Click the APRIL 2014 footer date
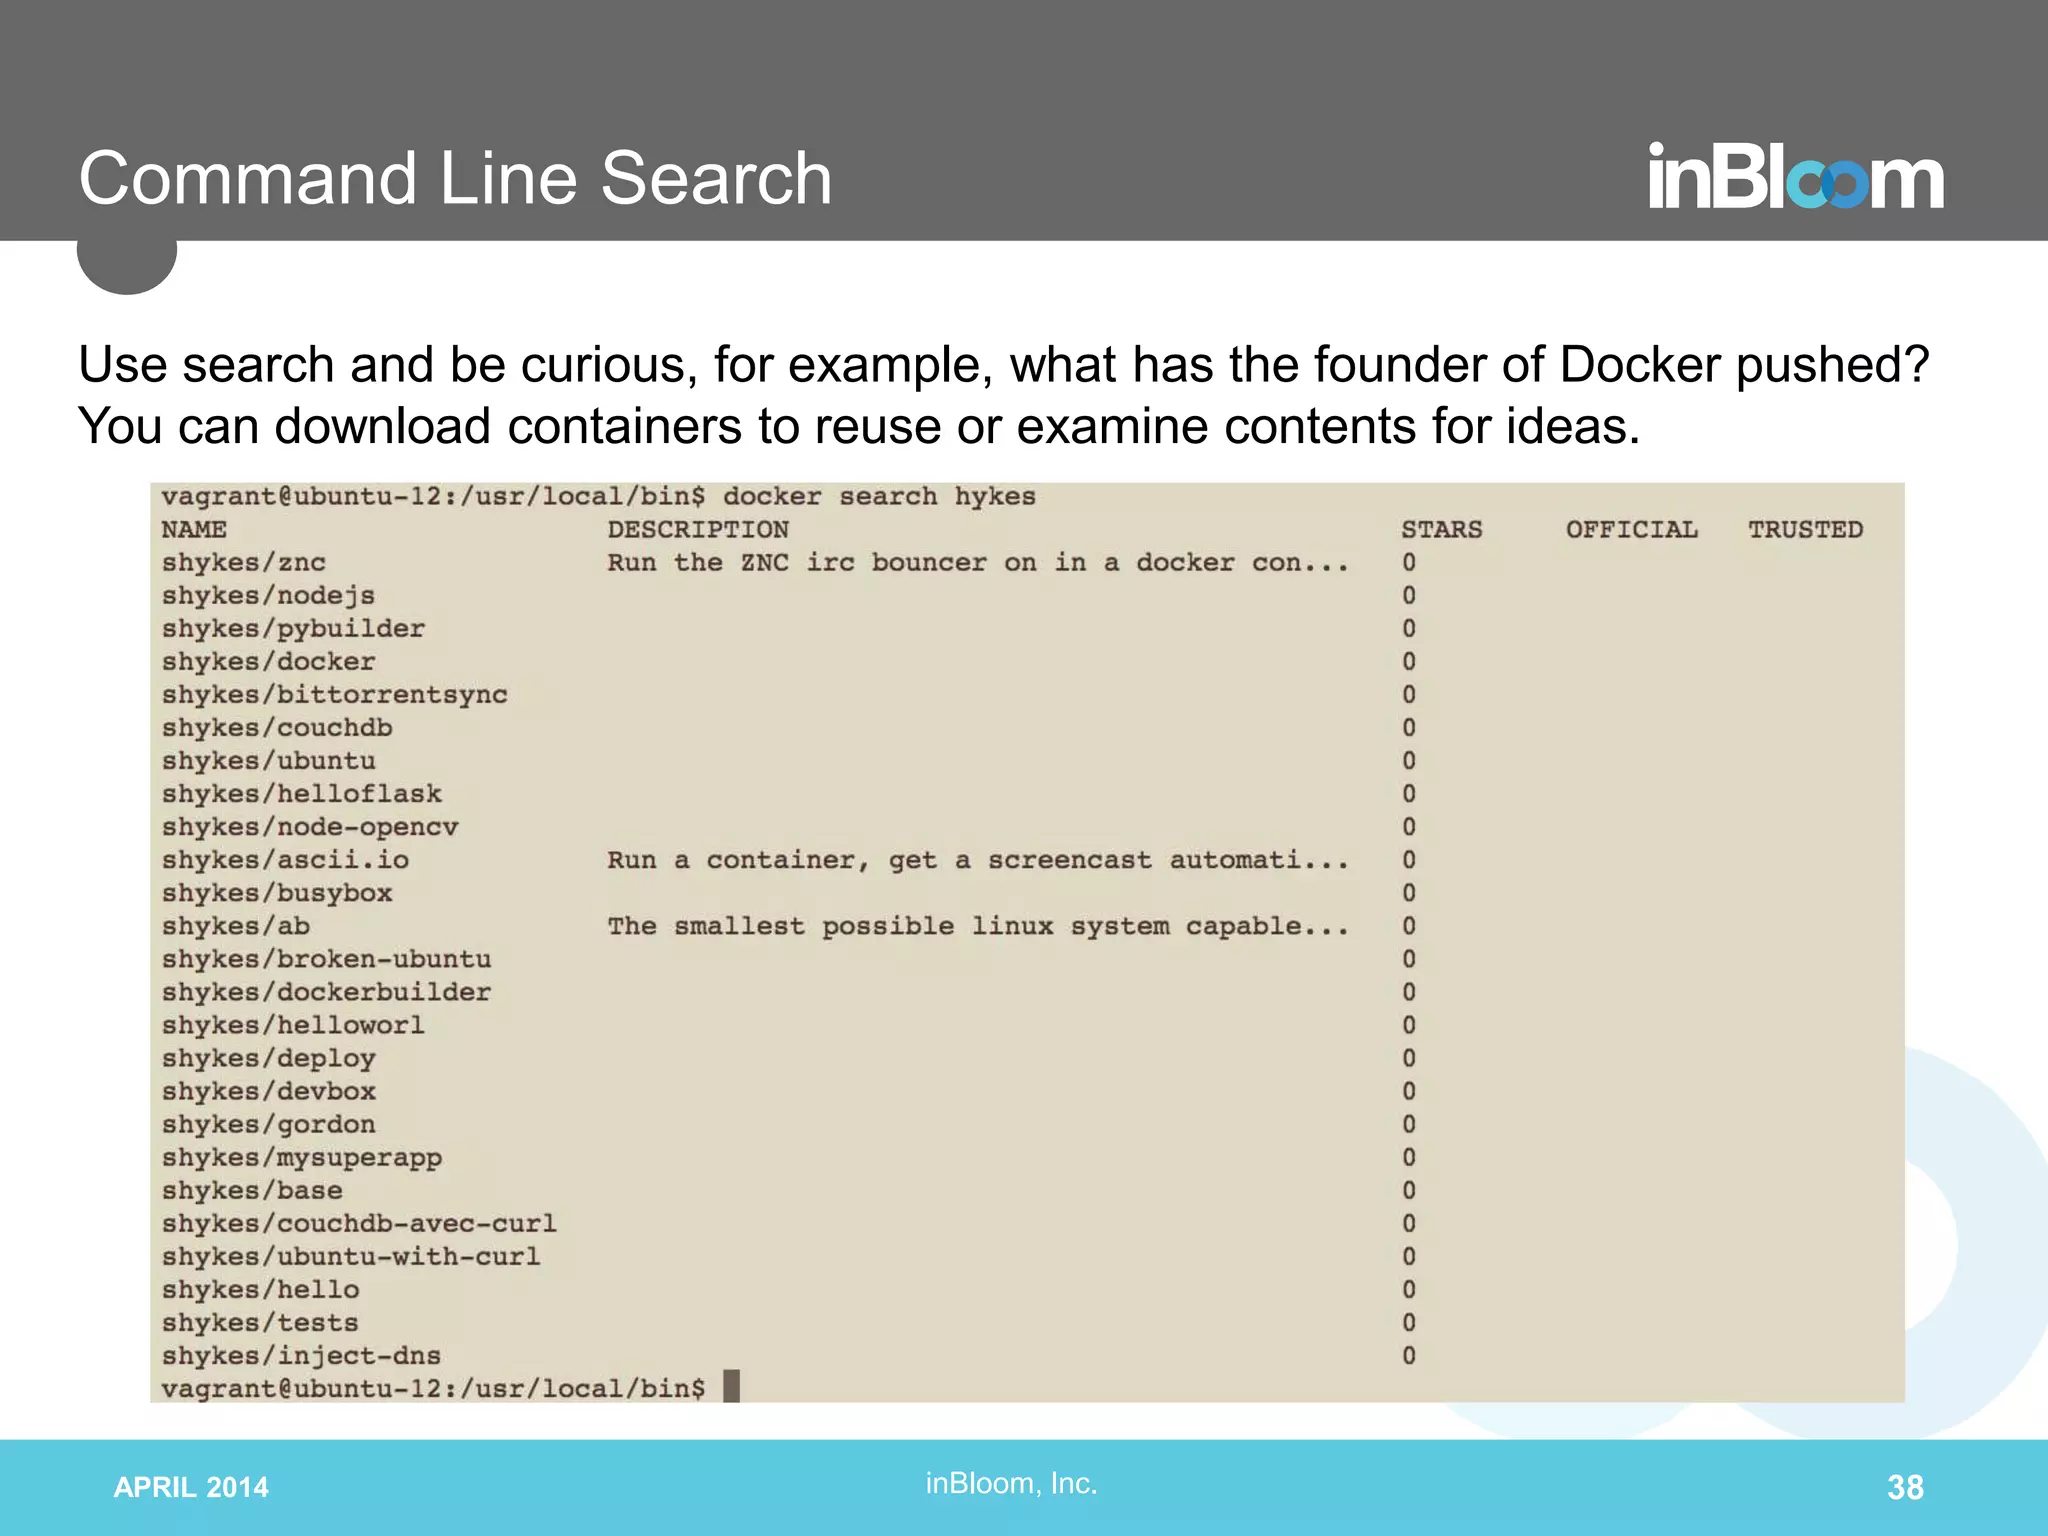Viewport: 2048px width, 1536px height. coord(191,1488)
